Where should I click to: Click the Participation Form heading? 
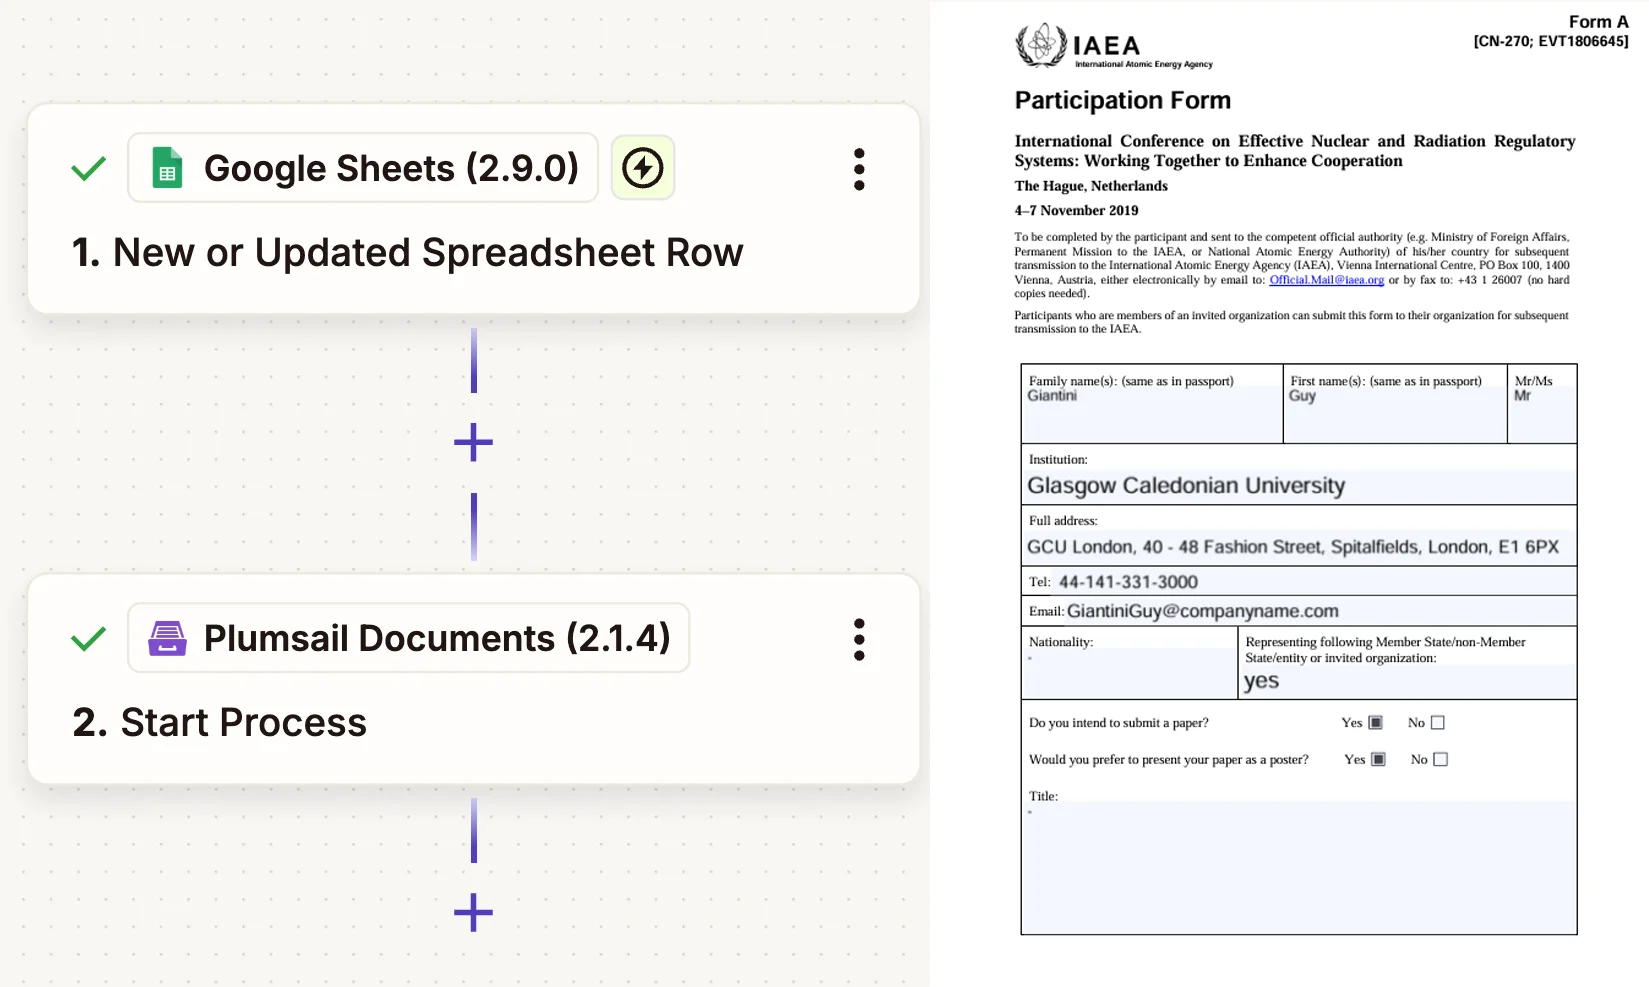1123,100
